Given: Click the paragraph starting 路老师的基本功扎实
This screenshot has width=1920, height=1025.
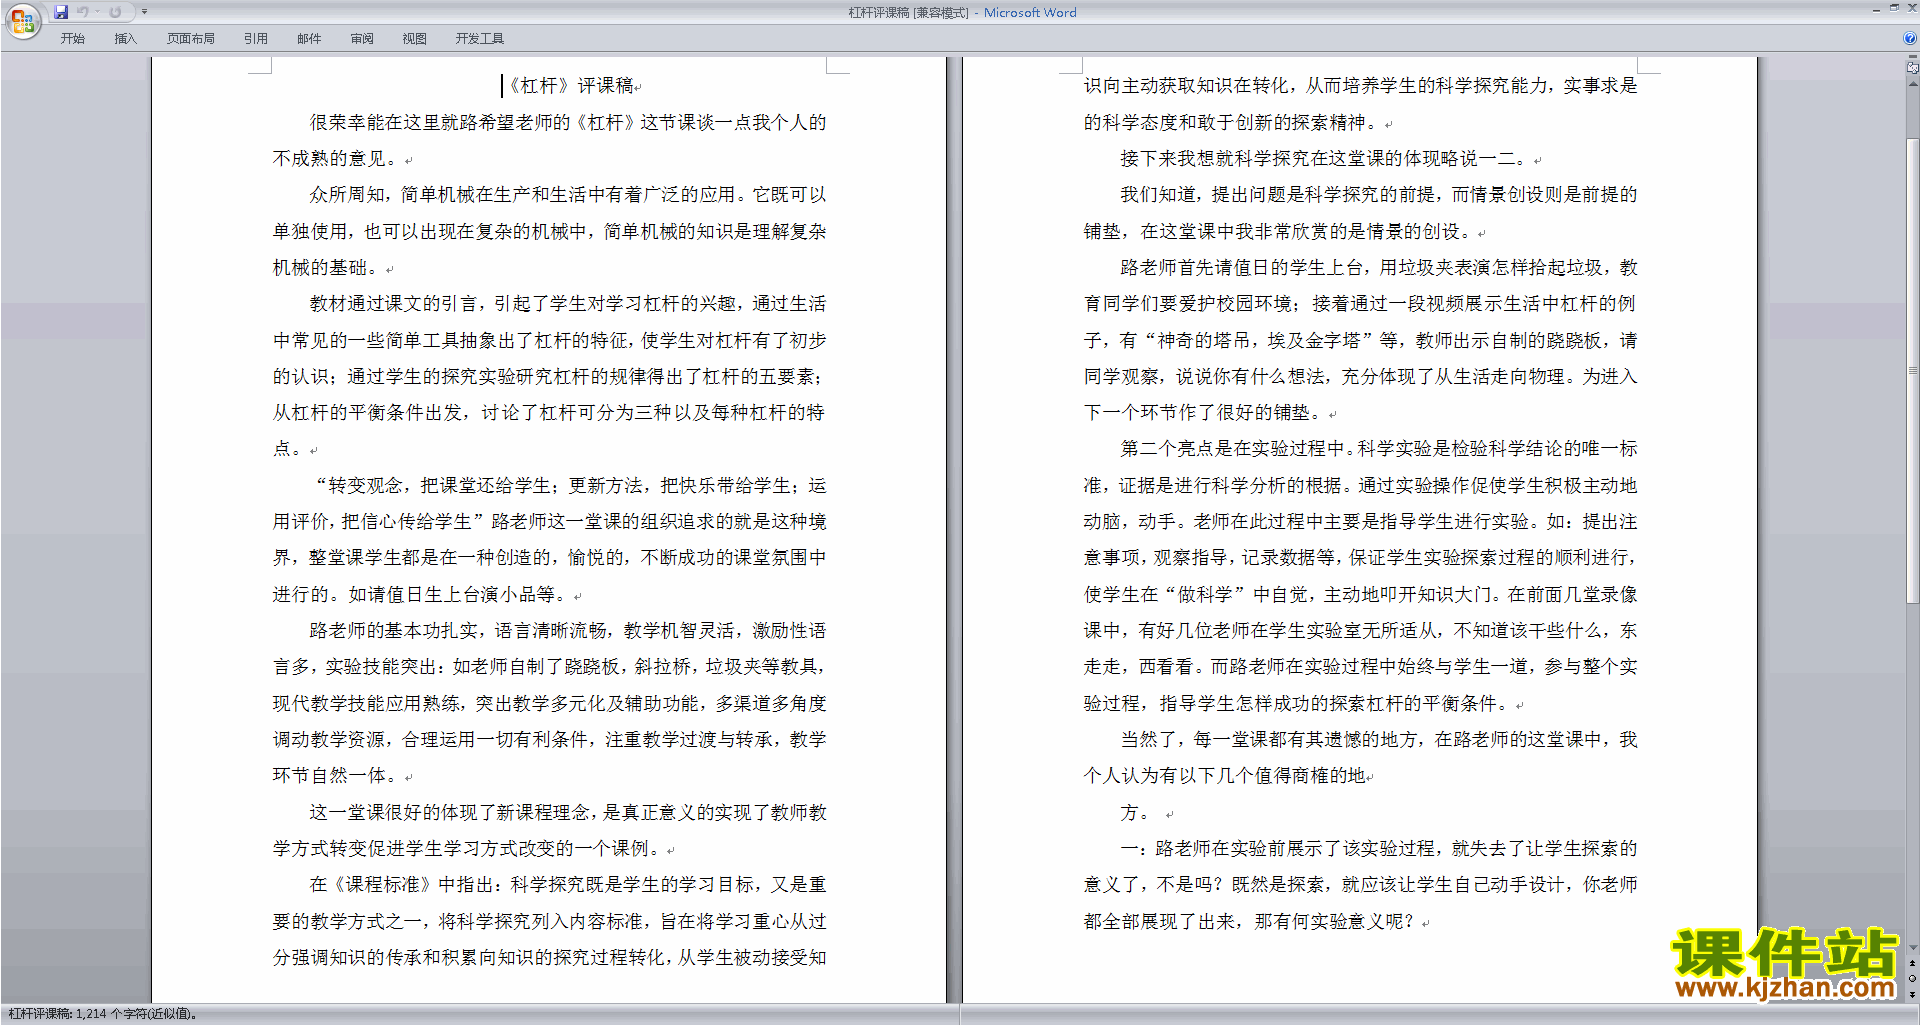Looking at the screenshot, I should 550,703.
